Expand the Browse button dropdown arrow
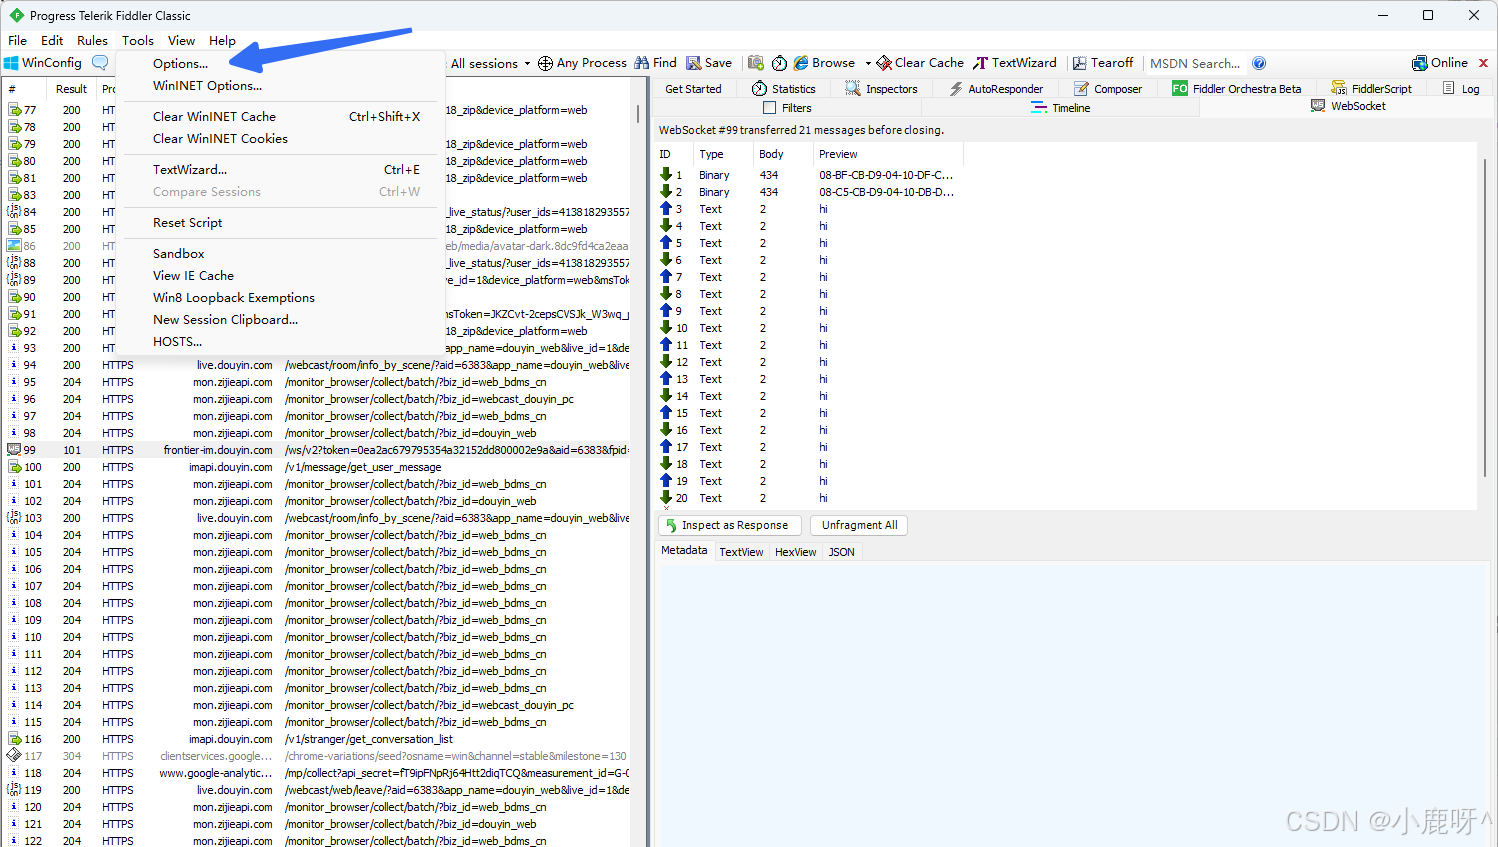The image size is (1498, 847). pyautogui.click(x=866, y=62)
